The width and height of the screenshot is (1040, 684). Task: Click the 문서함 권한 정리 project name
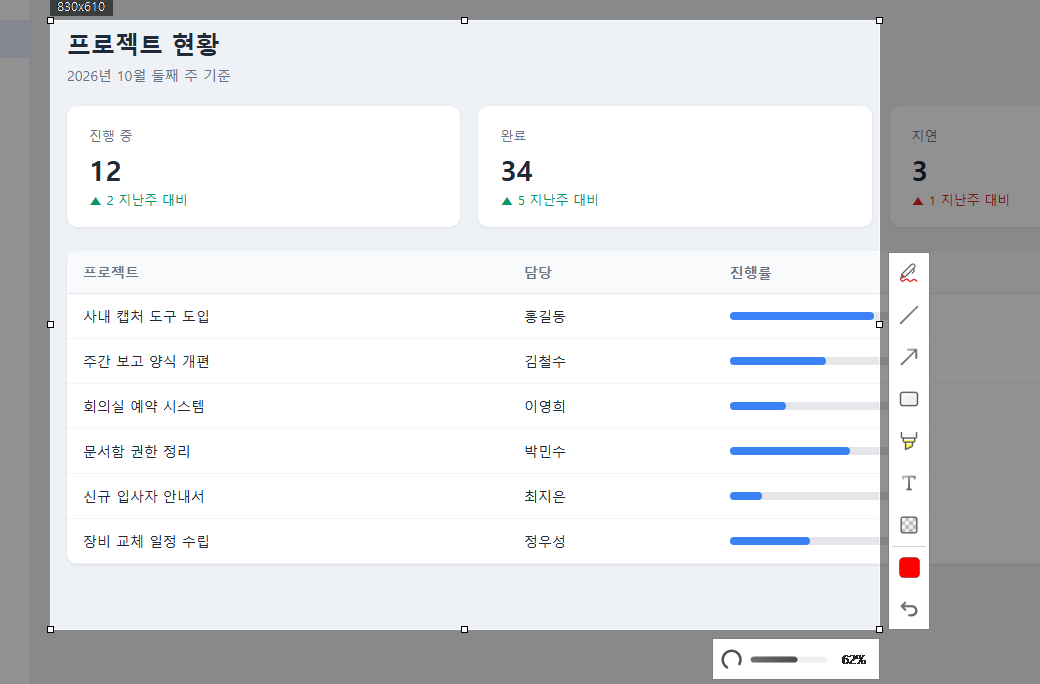coord(137,451)
